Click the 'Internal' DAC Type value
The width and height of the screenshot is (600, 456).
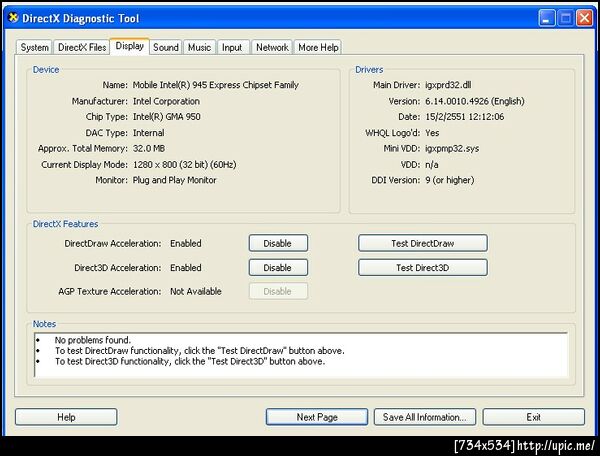coord(148,133)
